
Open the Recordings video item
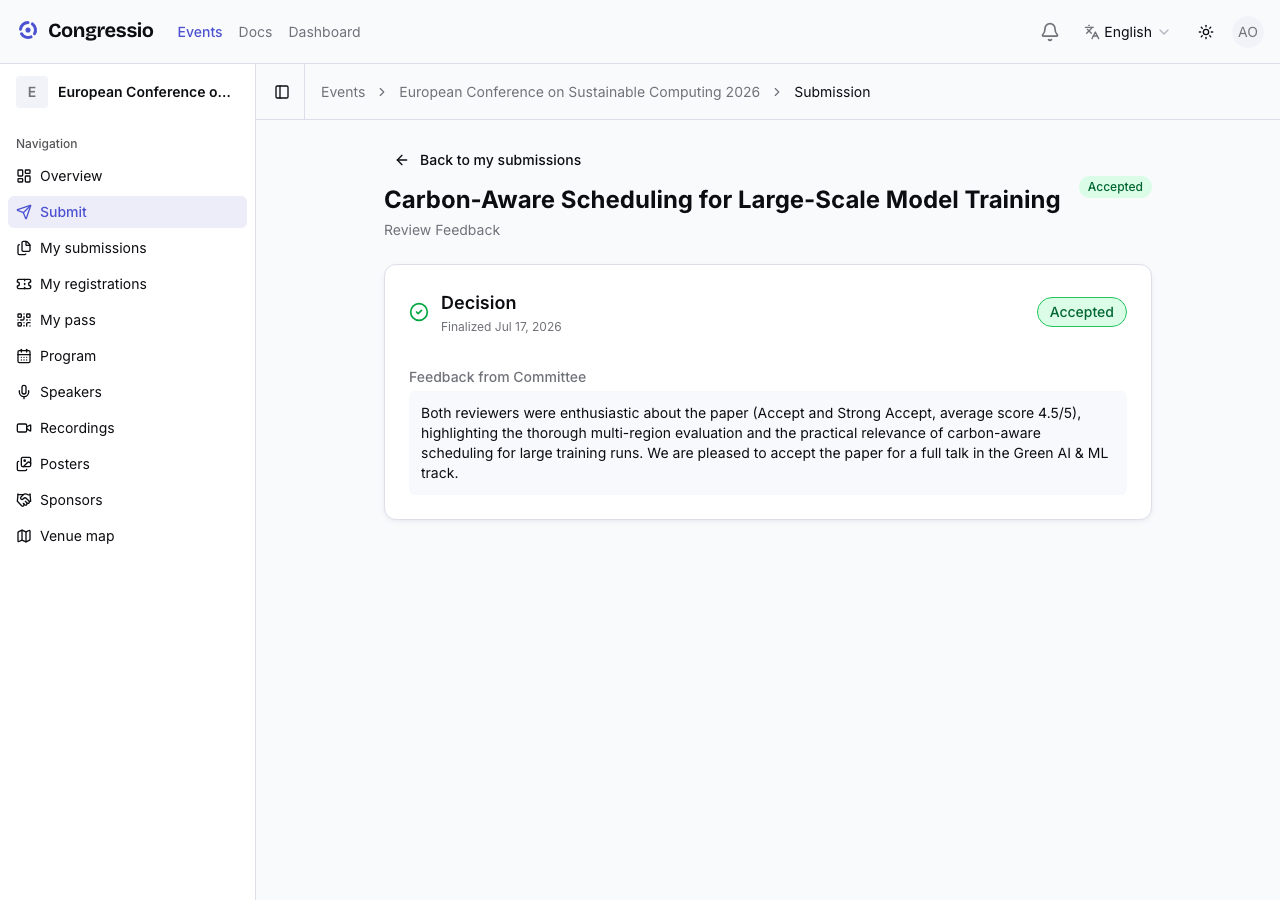(x=128, y=428)
